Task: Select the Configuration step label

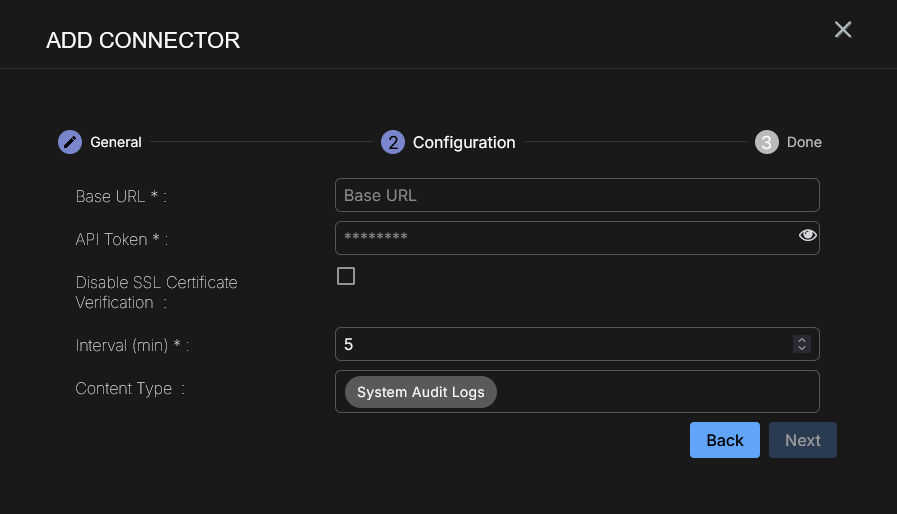Action: [x=464, y=142]
